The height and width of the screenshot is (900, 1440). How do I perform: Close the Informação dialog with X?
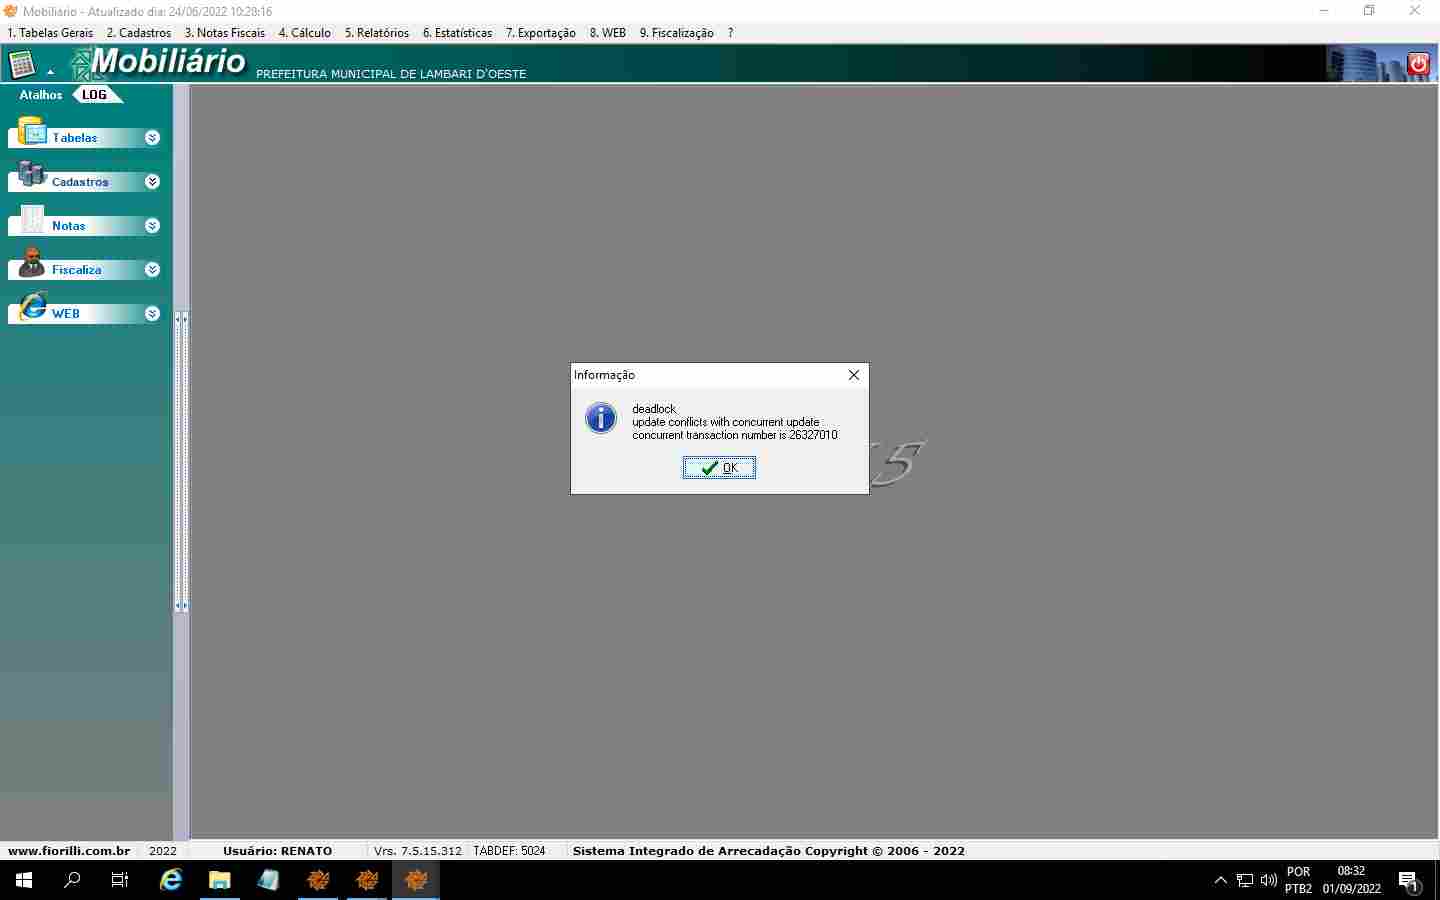point(853,375)
